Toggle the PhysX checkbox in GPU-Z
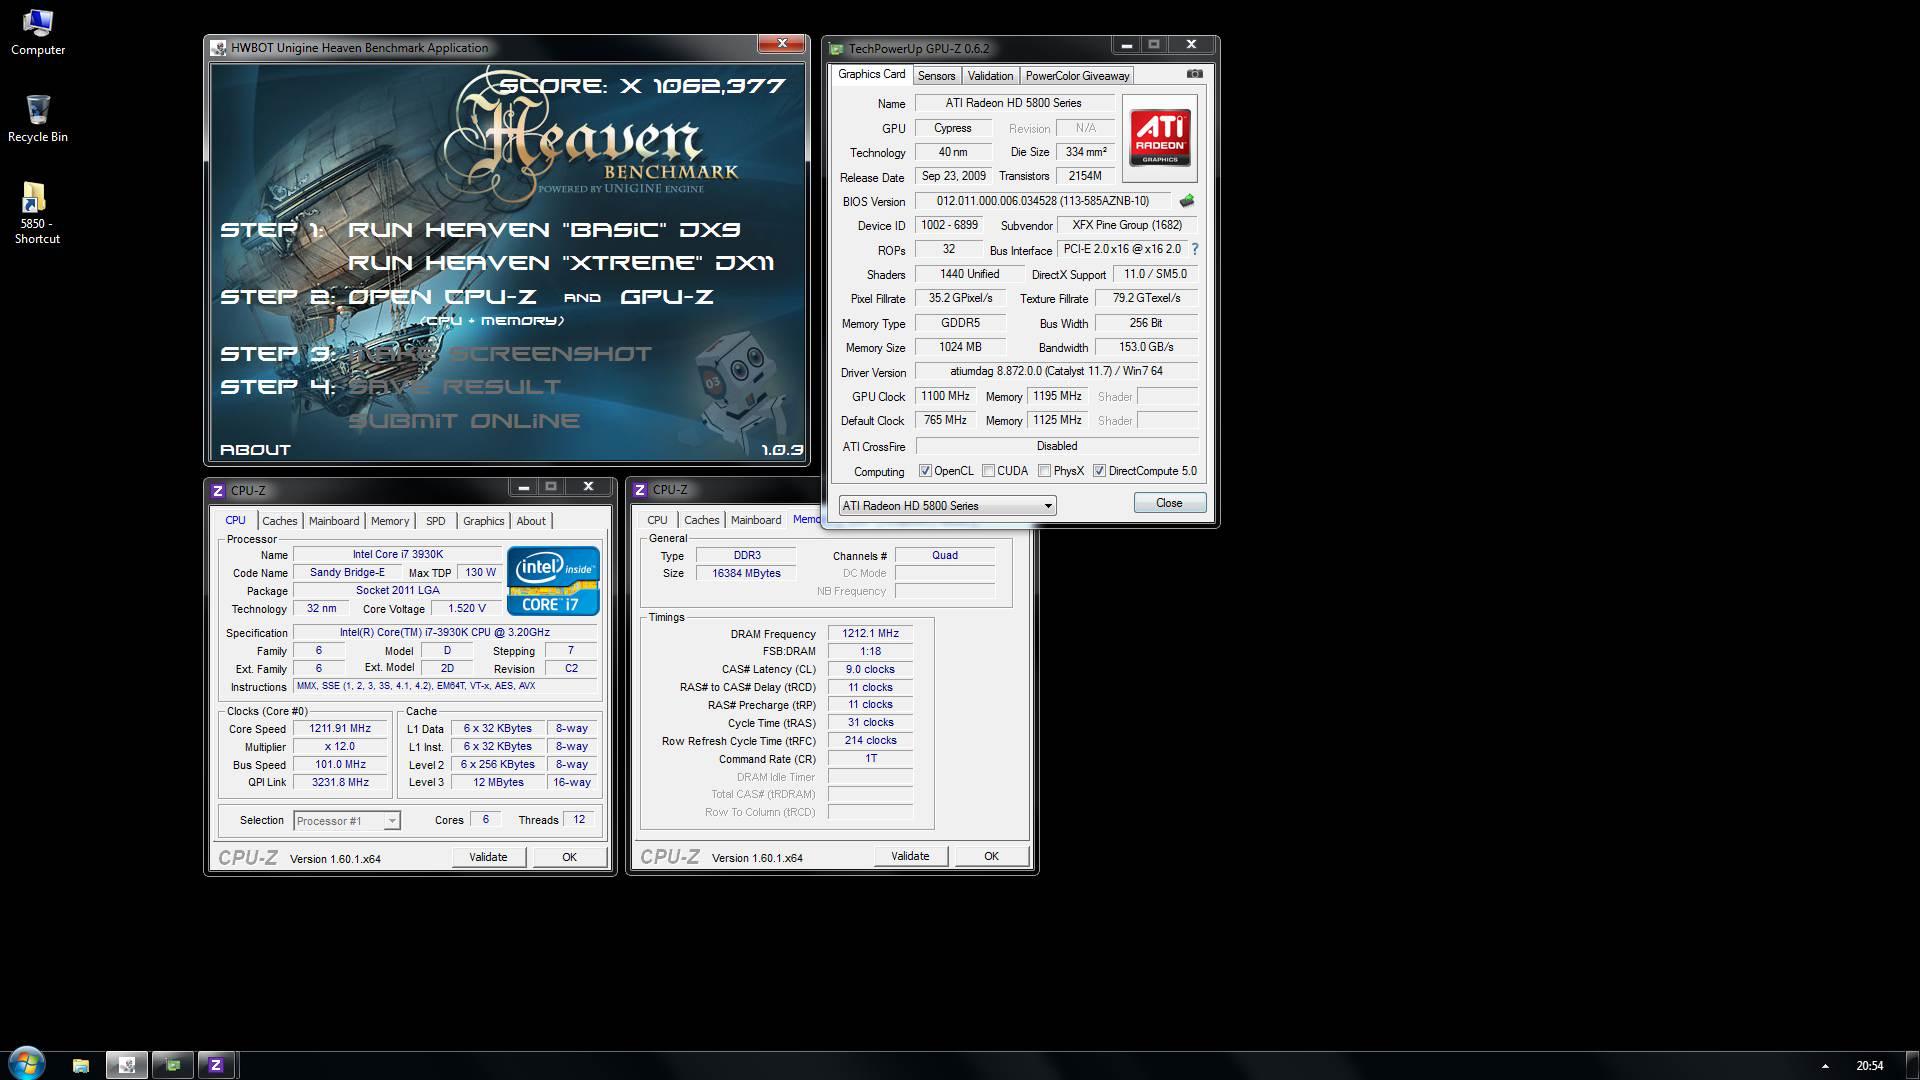This screenshot has height=1080, width=1920. (1044, 471)
